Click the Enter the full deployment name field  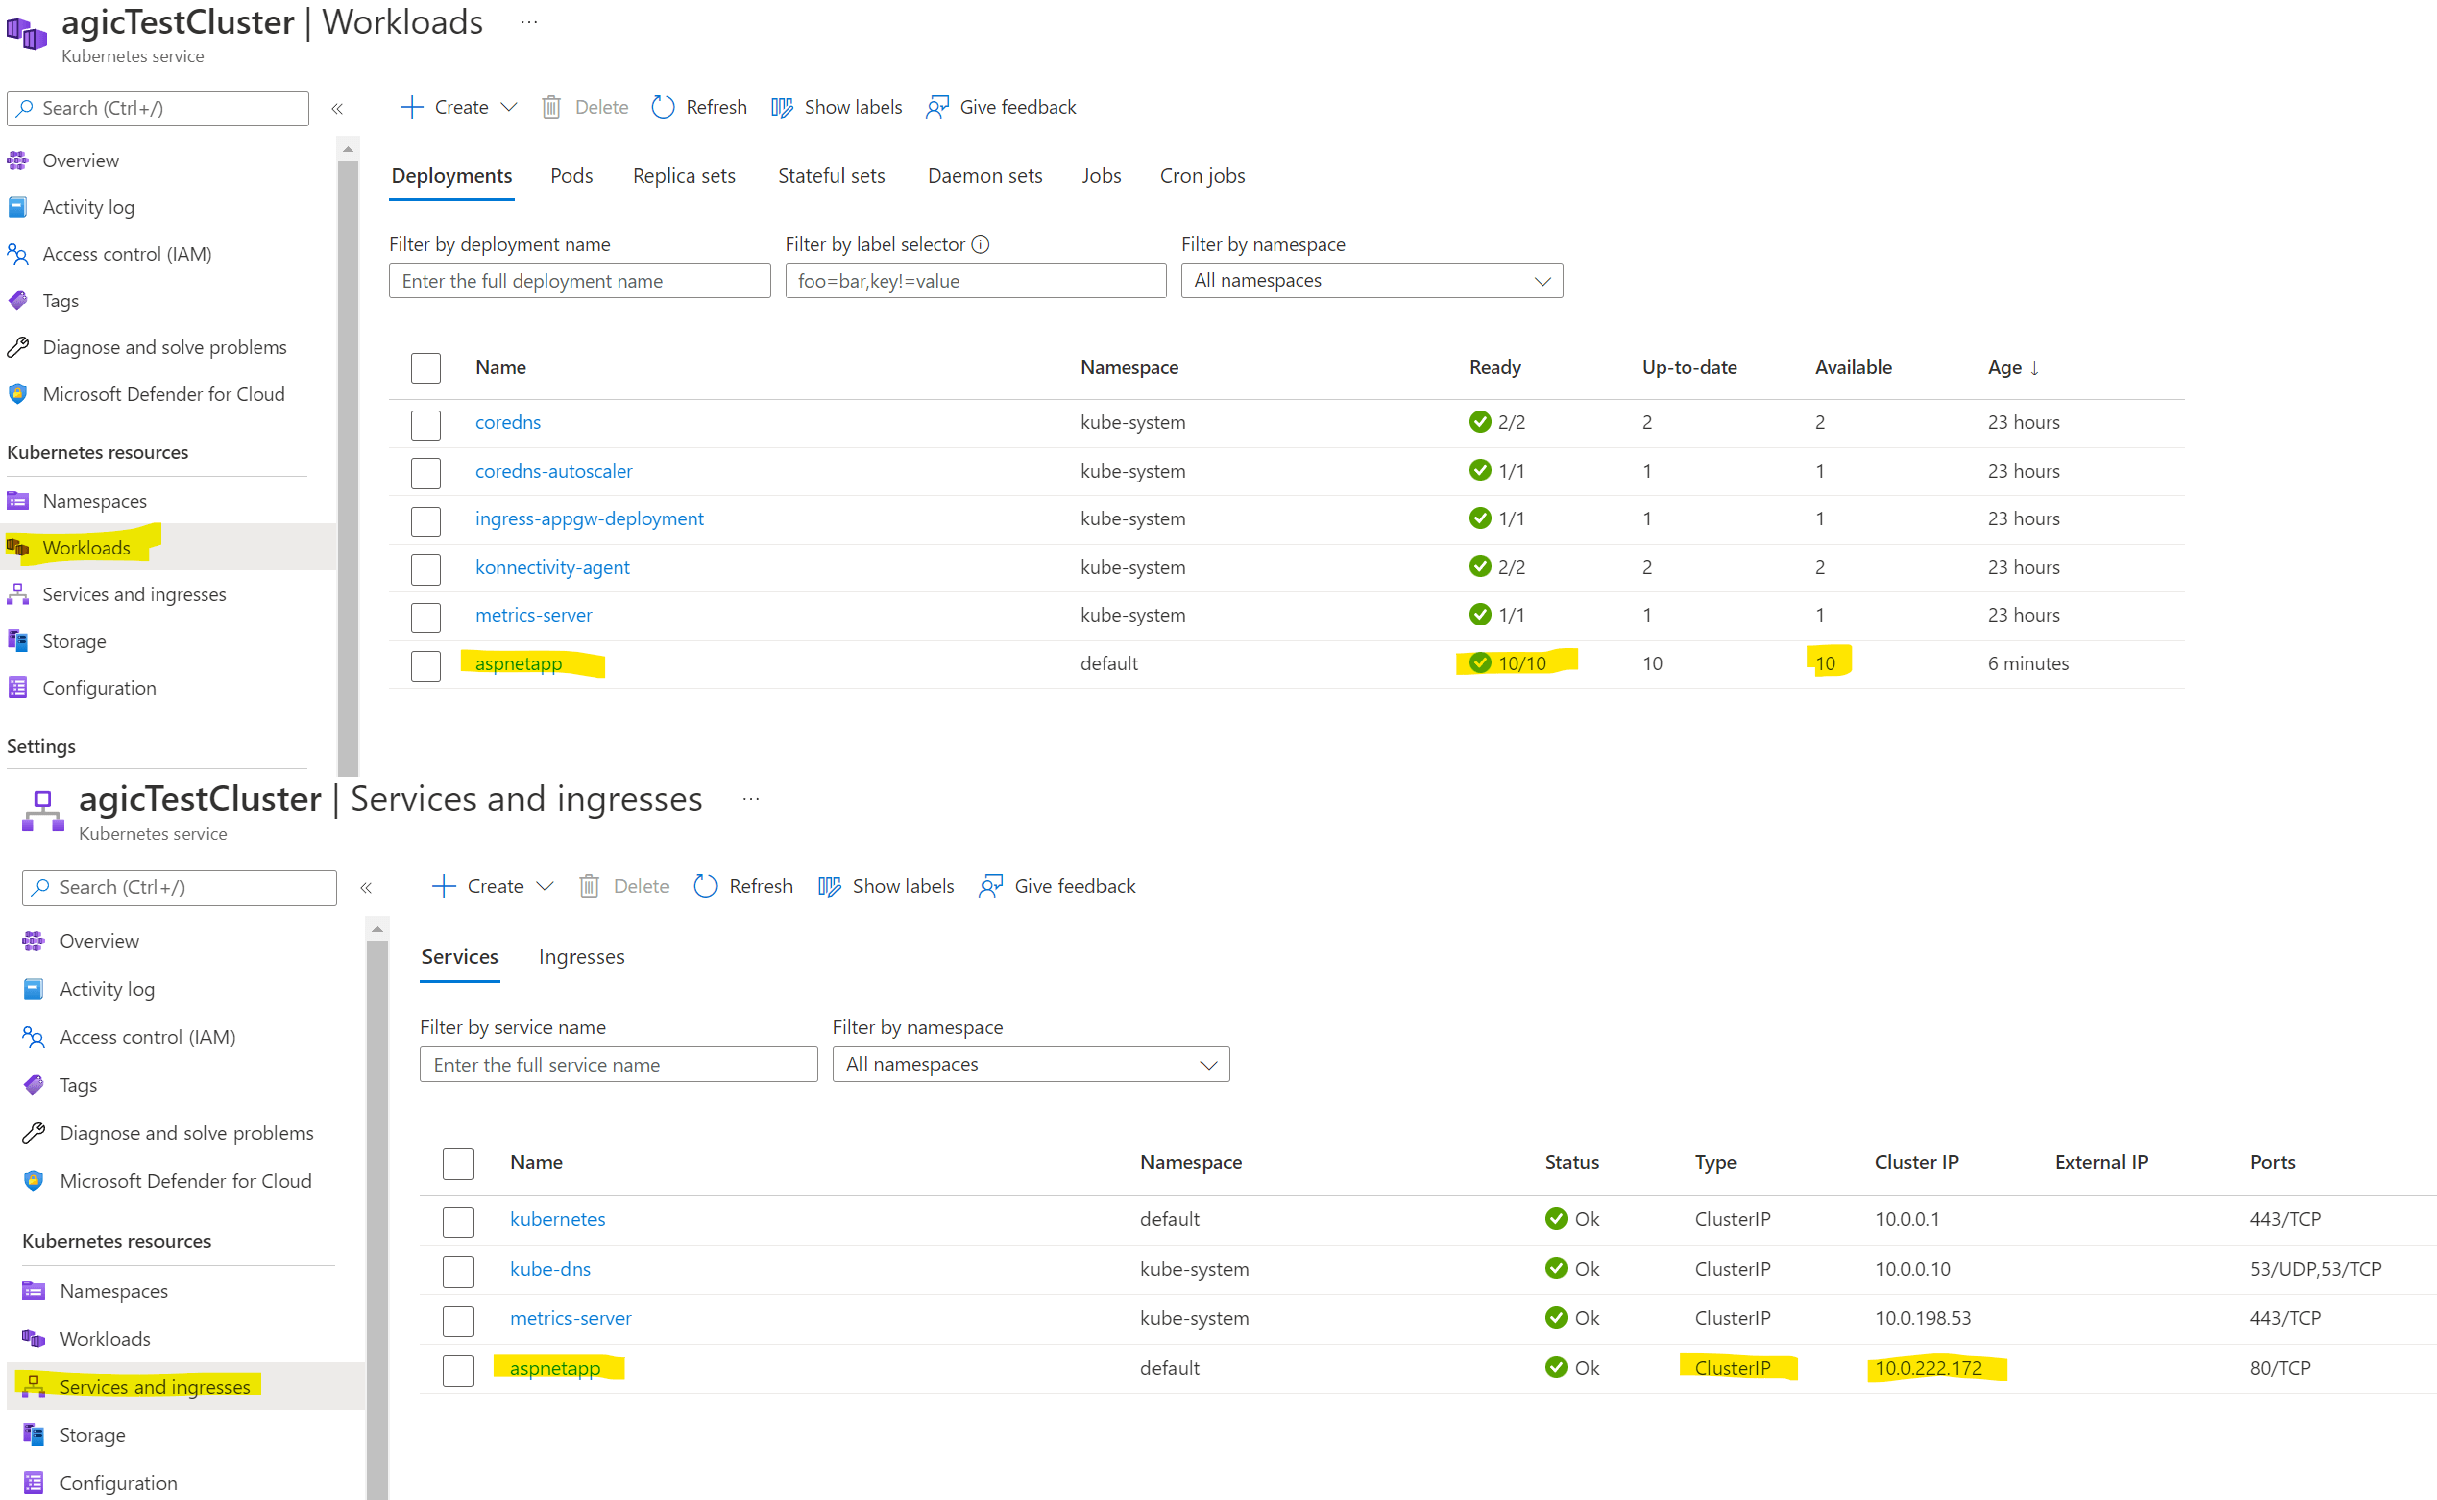point(578,280)
